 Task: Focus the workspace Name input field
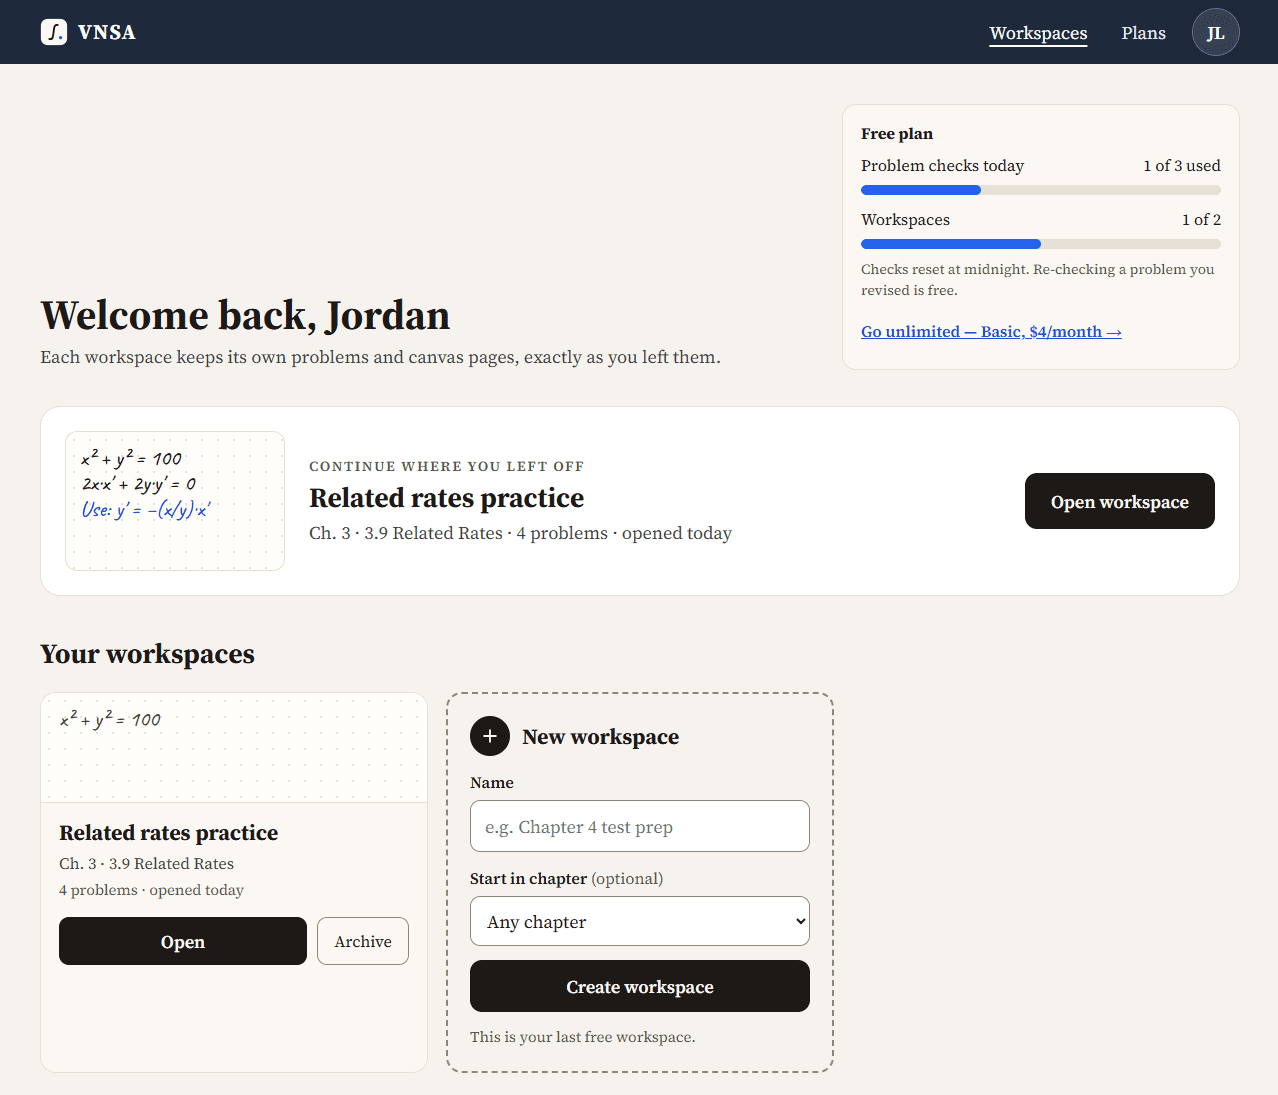(x=640, y=826)
